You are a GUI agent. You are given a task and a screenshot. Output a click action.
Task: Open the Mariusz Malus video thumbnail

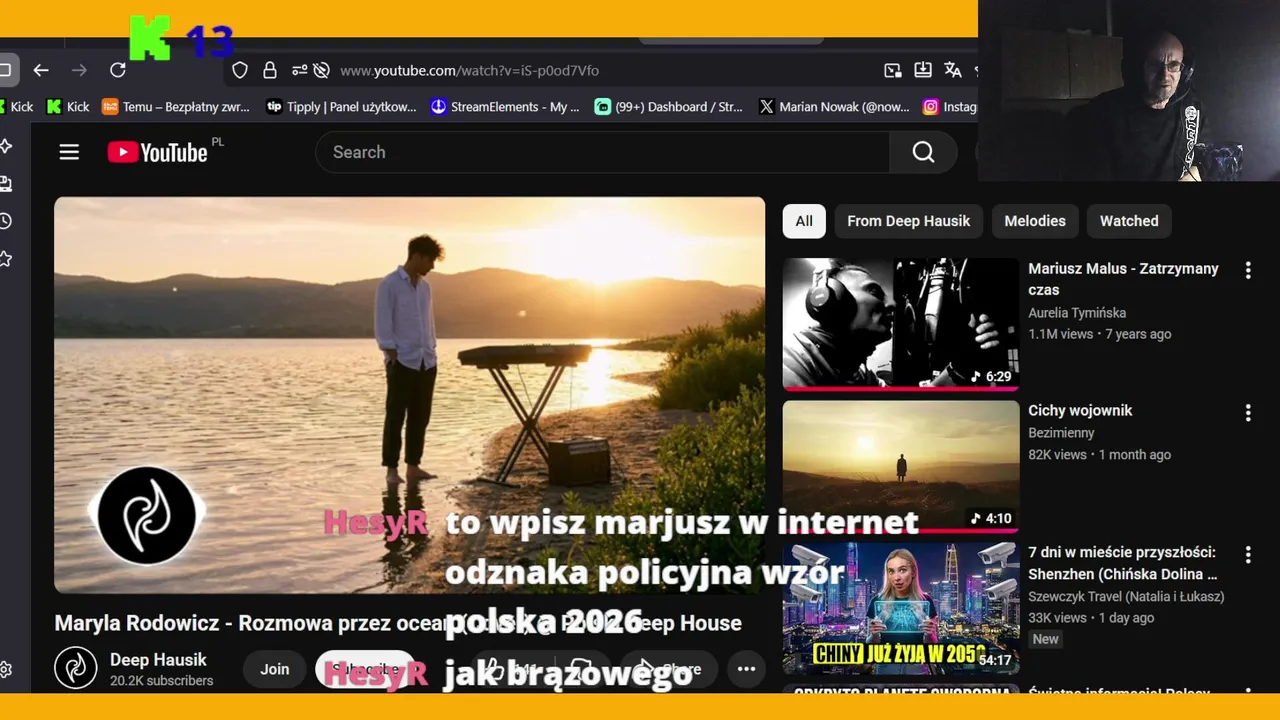click(x=901, y=324)
